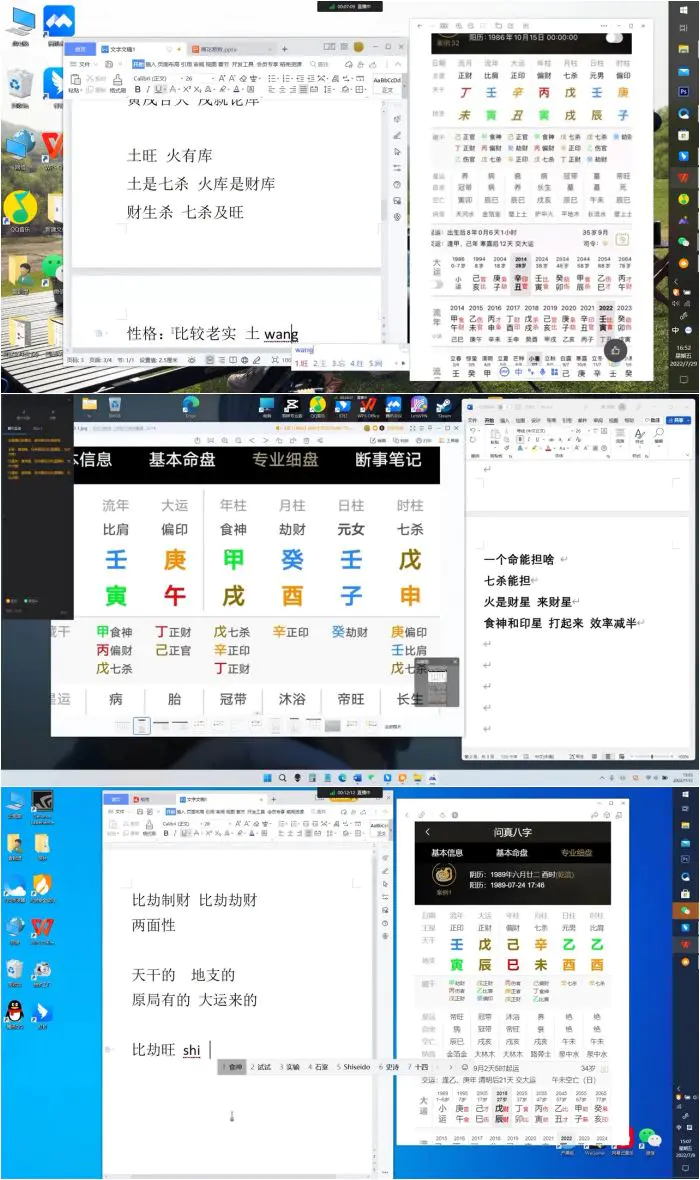Select IME candidate 旺 under typed wang
This screenshot has width=700, height=1180.
coord(302,363)
